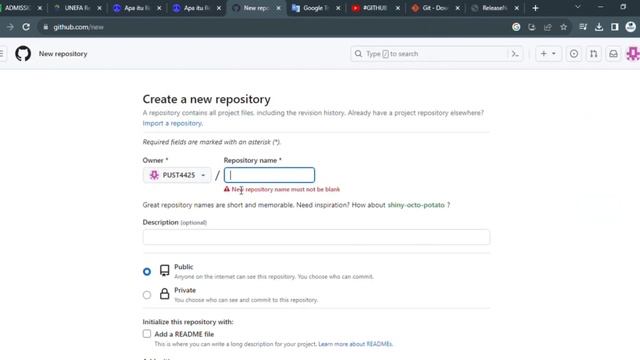Click the Create a new repository heading

point(207,99)
